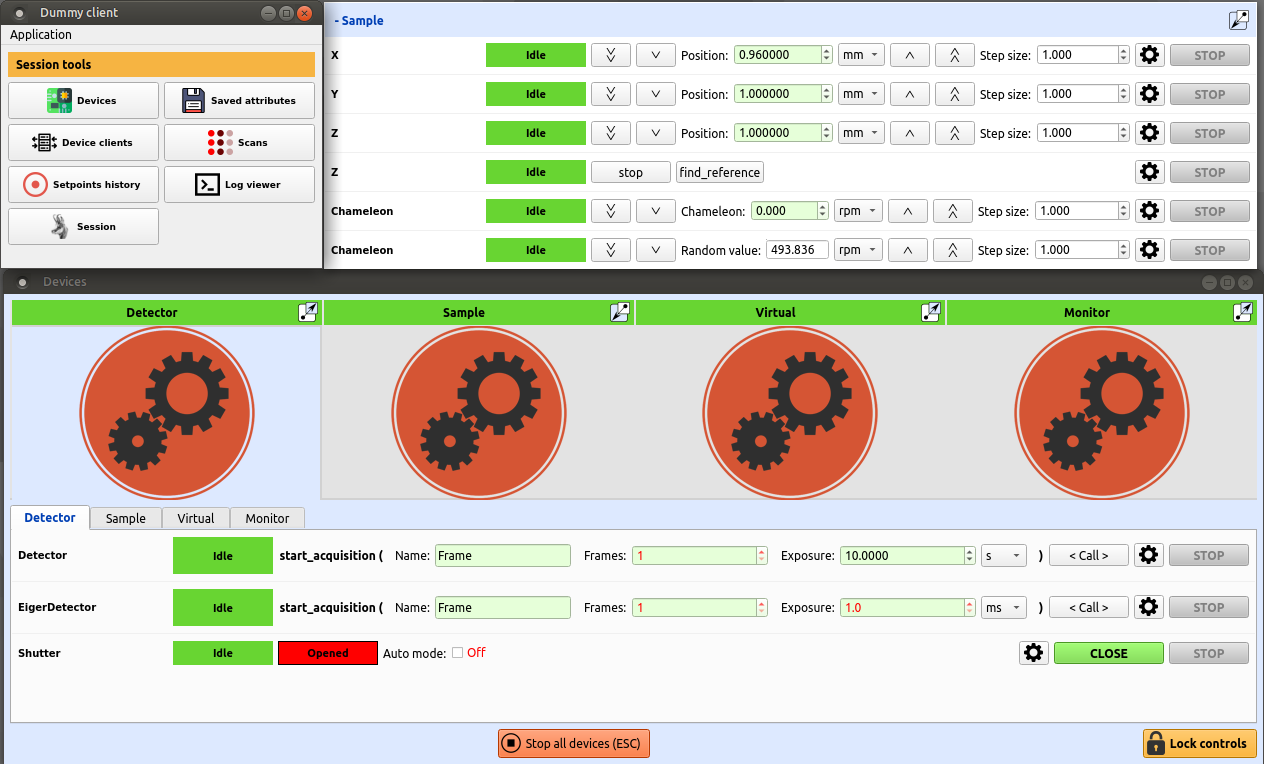Expand EigerDetector exposure unit dropdown
This screenshot has width=1264, height=764.
click(1004, 608)
